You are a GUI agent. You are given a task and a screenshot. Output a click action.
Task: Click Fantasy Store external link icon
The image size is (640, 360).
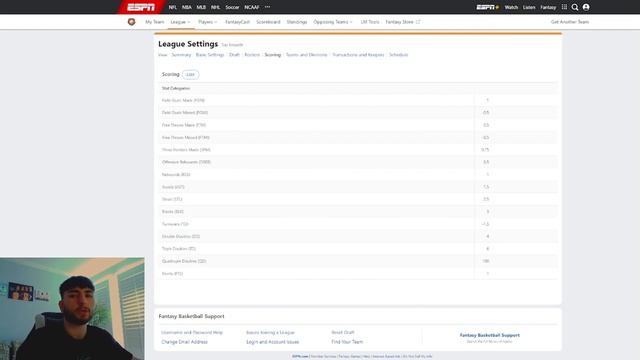coord(418,22)
